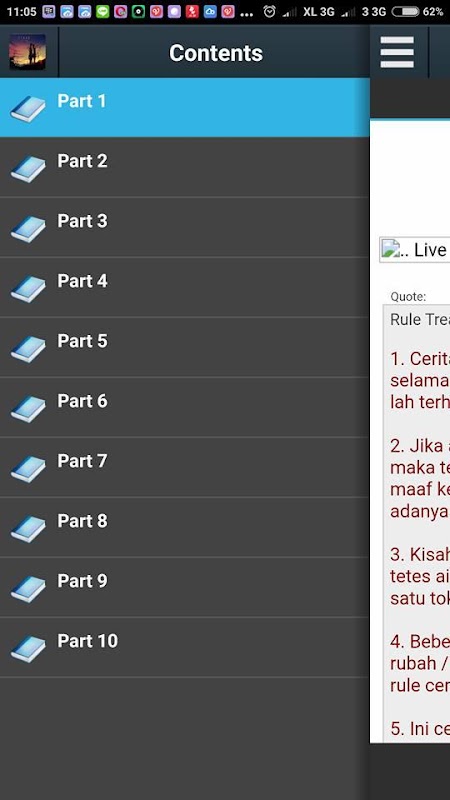Click the book icon beside Part 4

28,288
